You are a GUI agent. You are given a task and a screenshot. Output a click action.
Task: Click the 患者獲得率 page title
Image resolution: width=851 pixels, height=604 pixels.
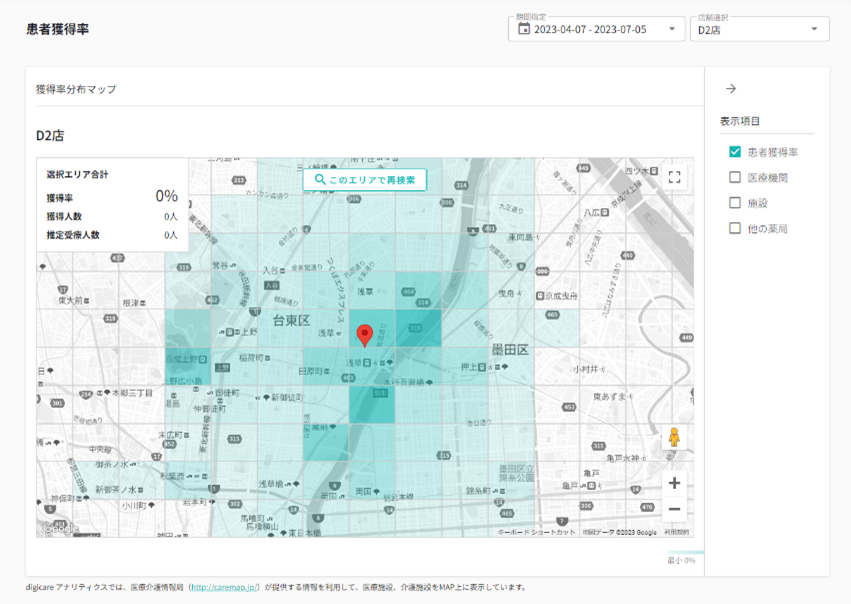coord(58,29)
